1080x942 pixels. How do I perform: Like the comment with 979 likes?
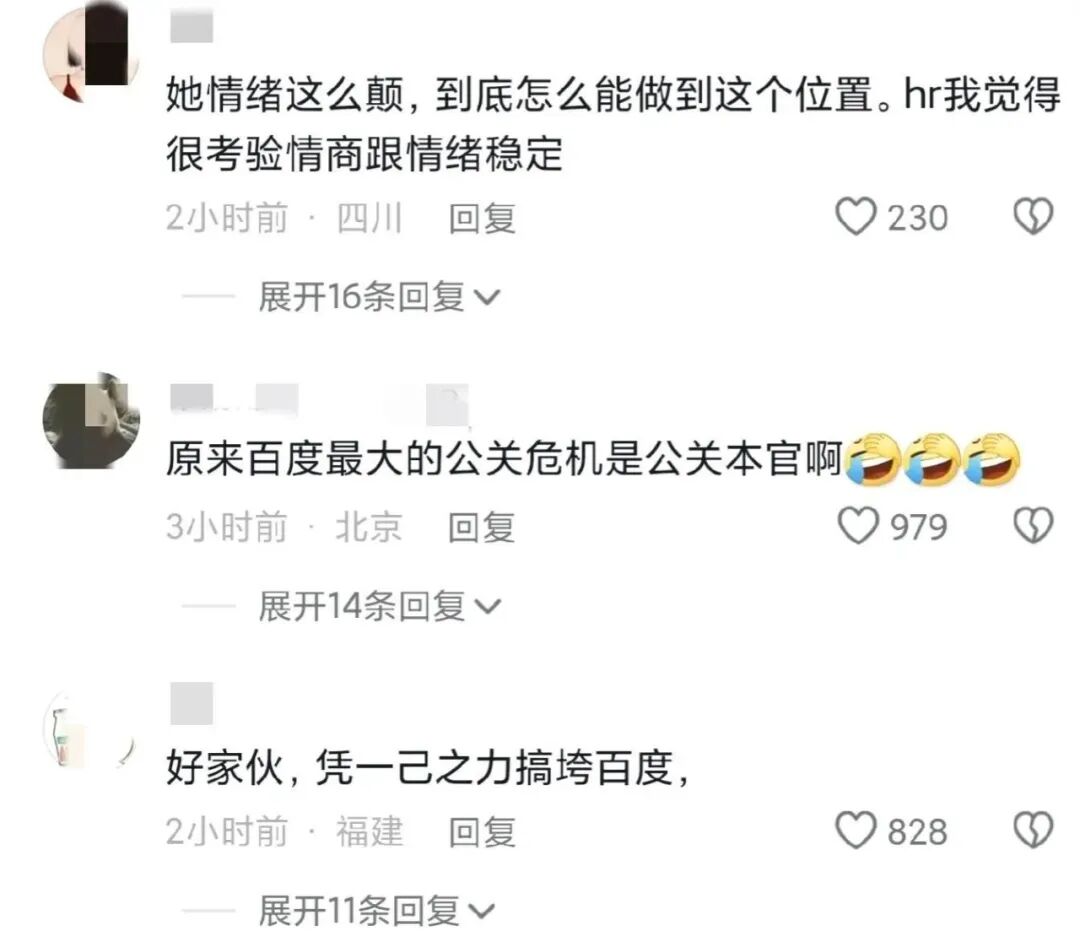857,526
